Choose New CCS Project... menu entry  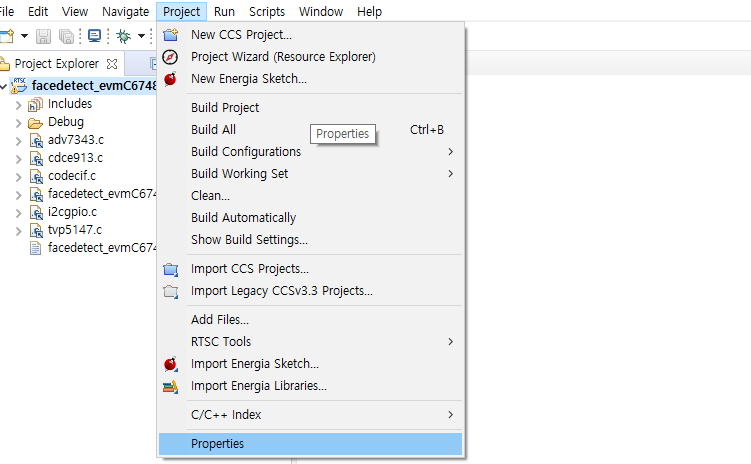[310, 35]
